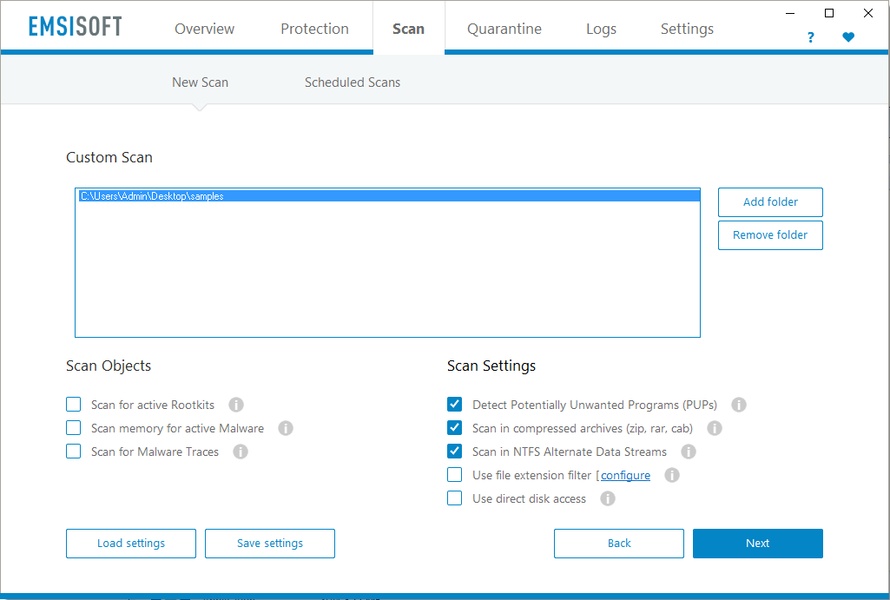Show info for Scan in compressed archives
This screenshot has height=600, width=890.
(x=715, y=428)
